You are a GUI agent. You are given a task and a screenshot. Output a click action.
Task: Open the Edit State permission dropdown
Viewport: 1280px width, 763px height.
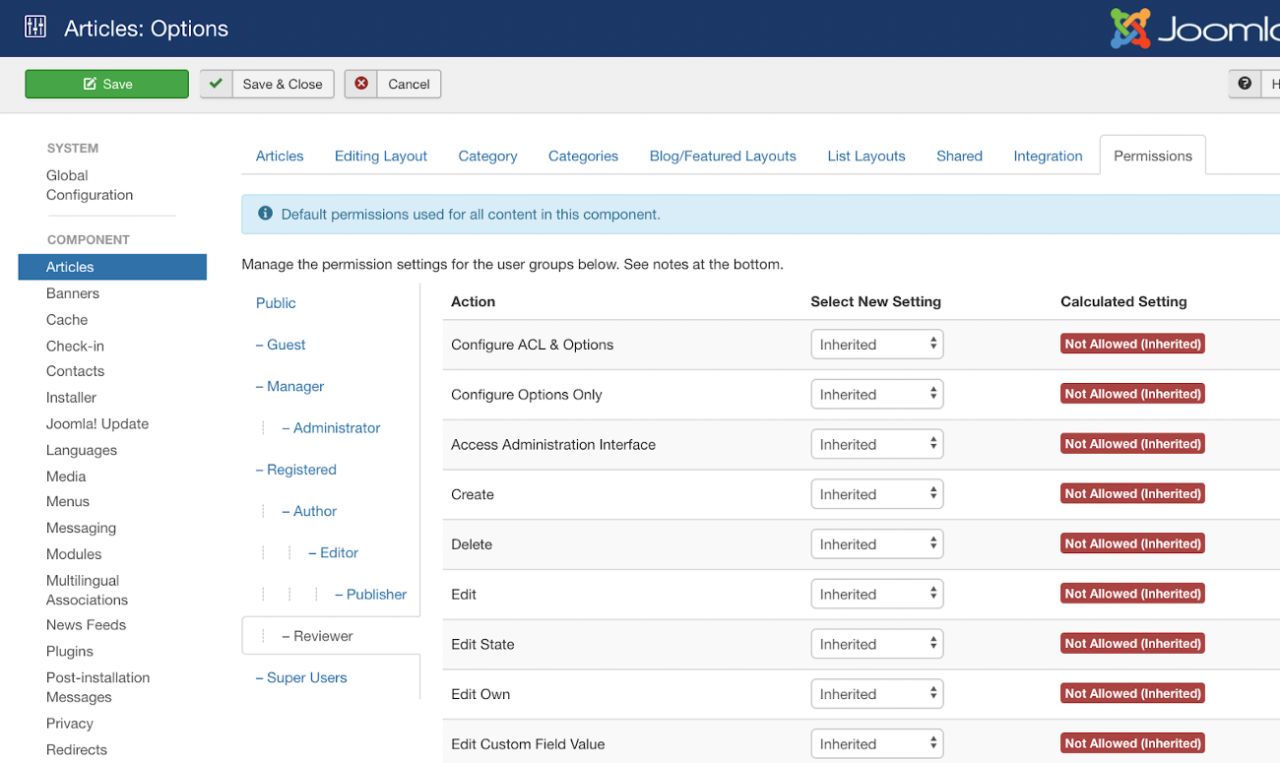pyautogui.click(x=877, y=644)
